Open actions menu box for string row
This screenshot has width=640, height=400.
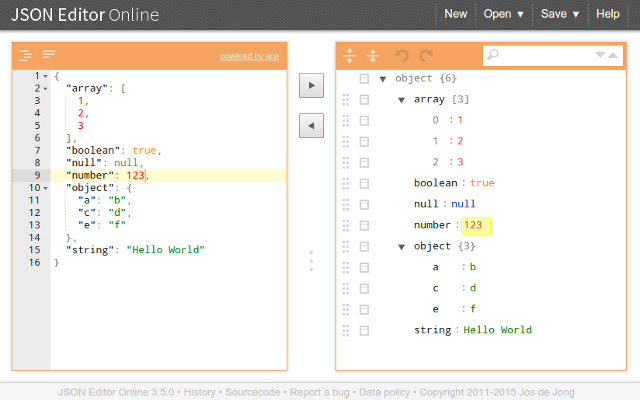pos(364,331)
